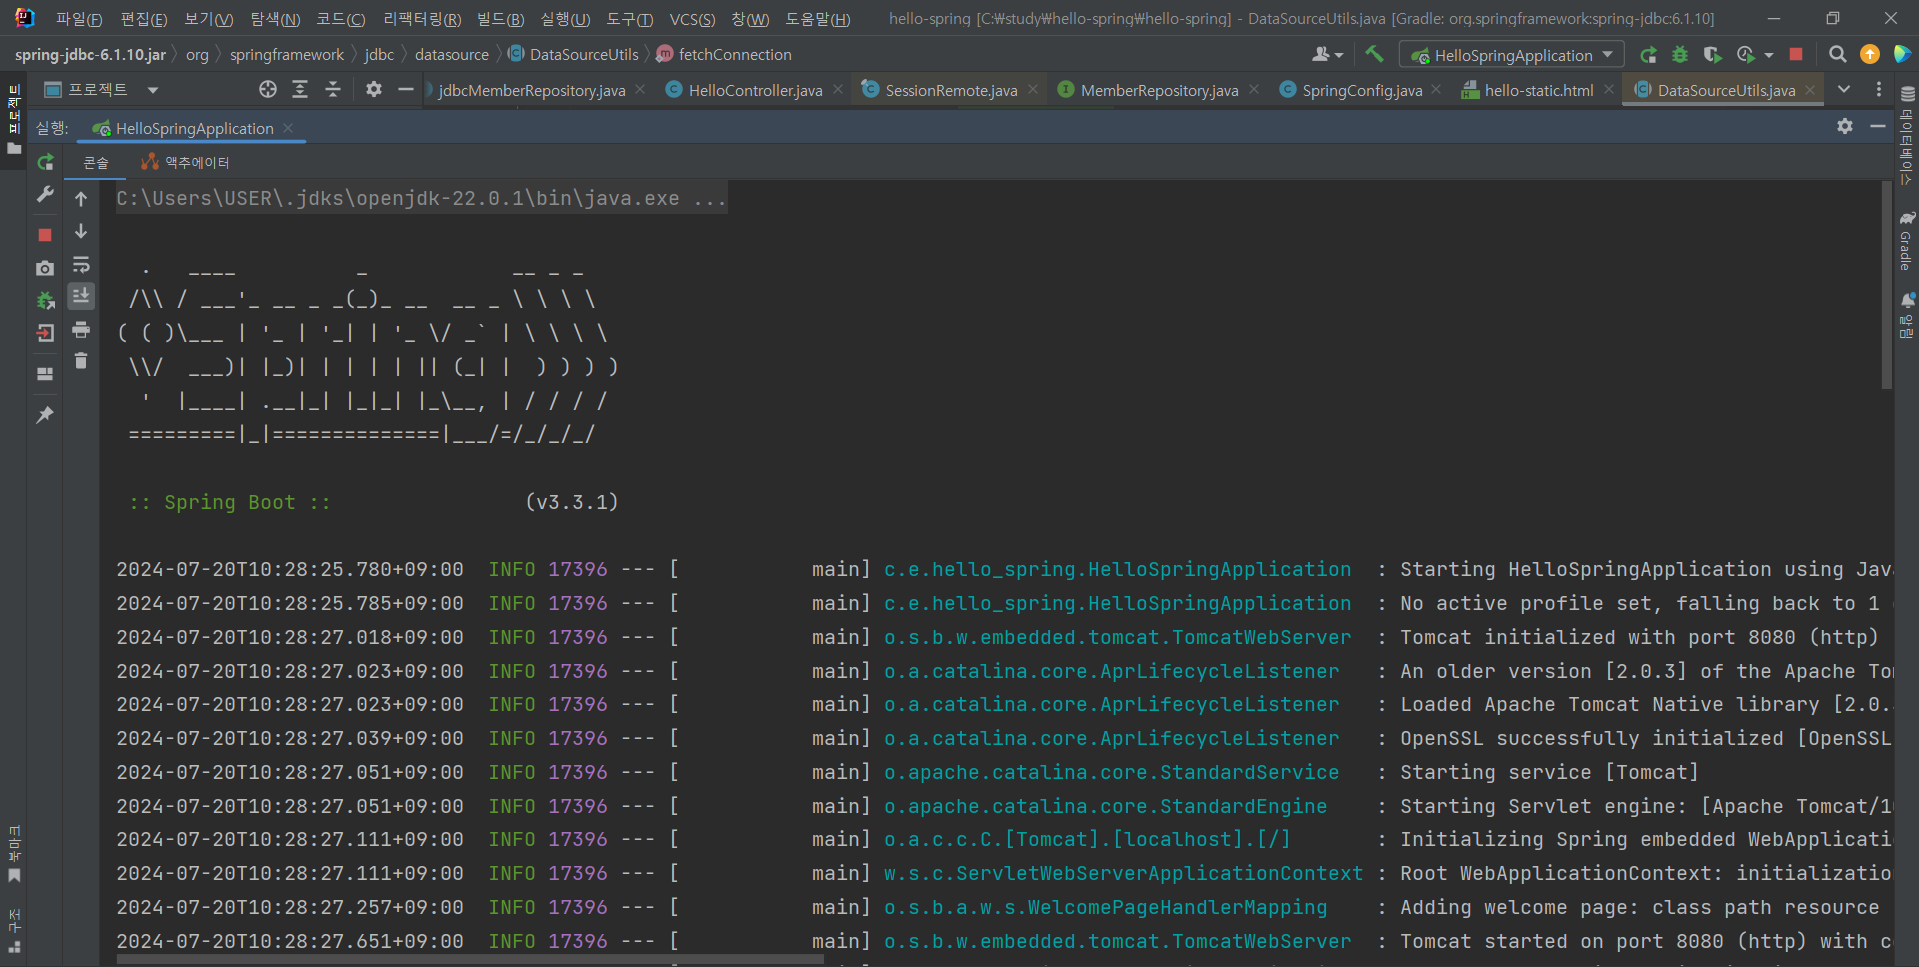Jump down the stack trace with the down arrow
The image size is (1919, 967).
[x=81, y=231]
